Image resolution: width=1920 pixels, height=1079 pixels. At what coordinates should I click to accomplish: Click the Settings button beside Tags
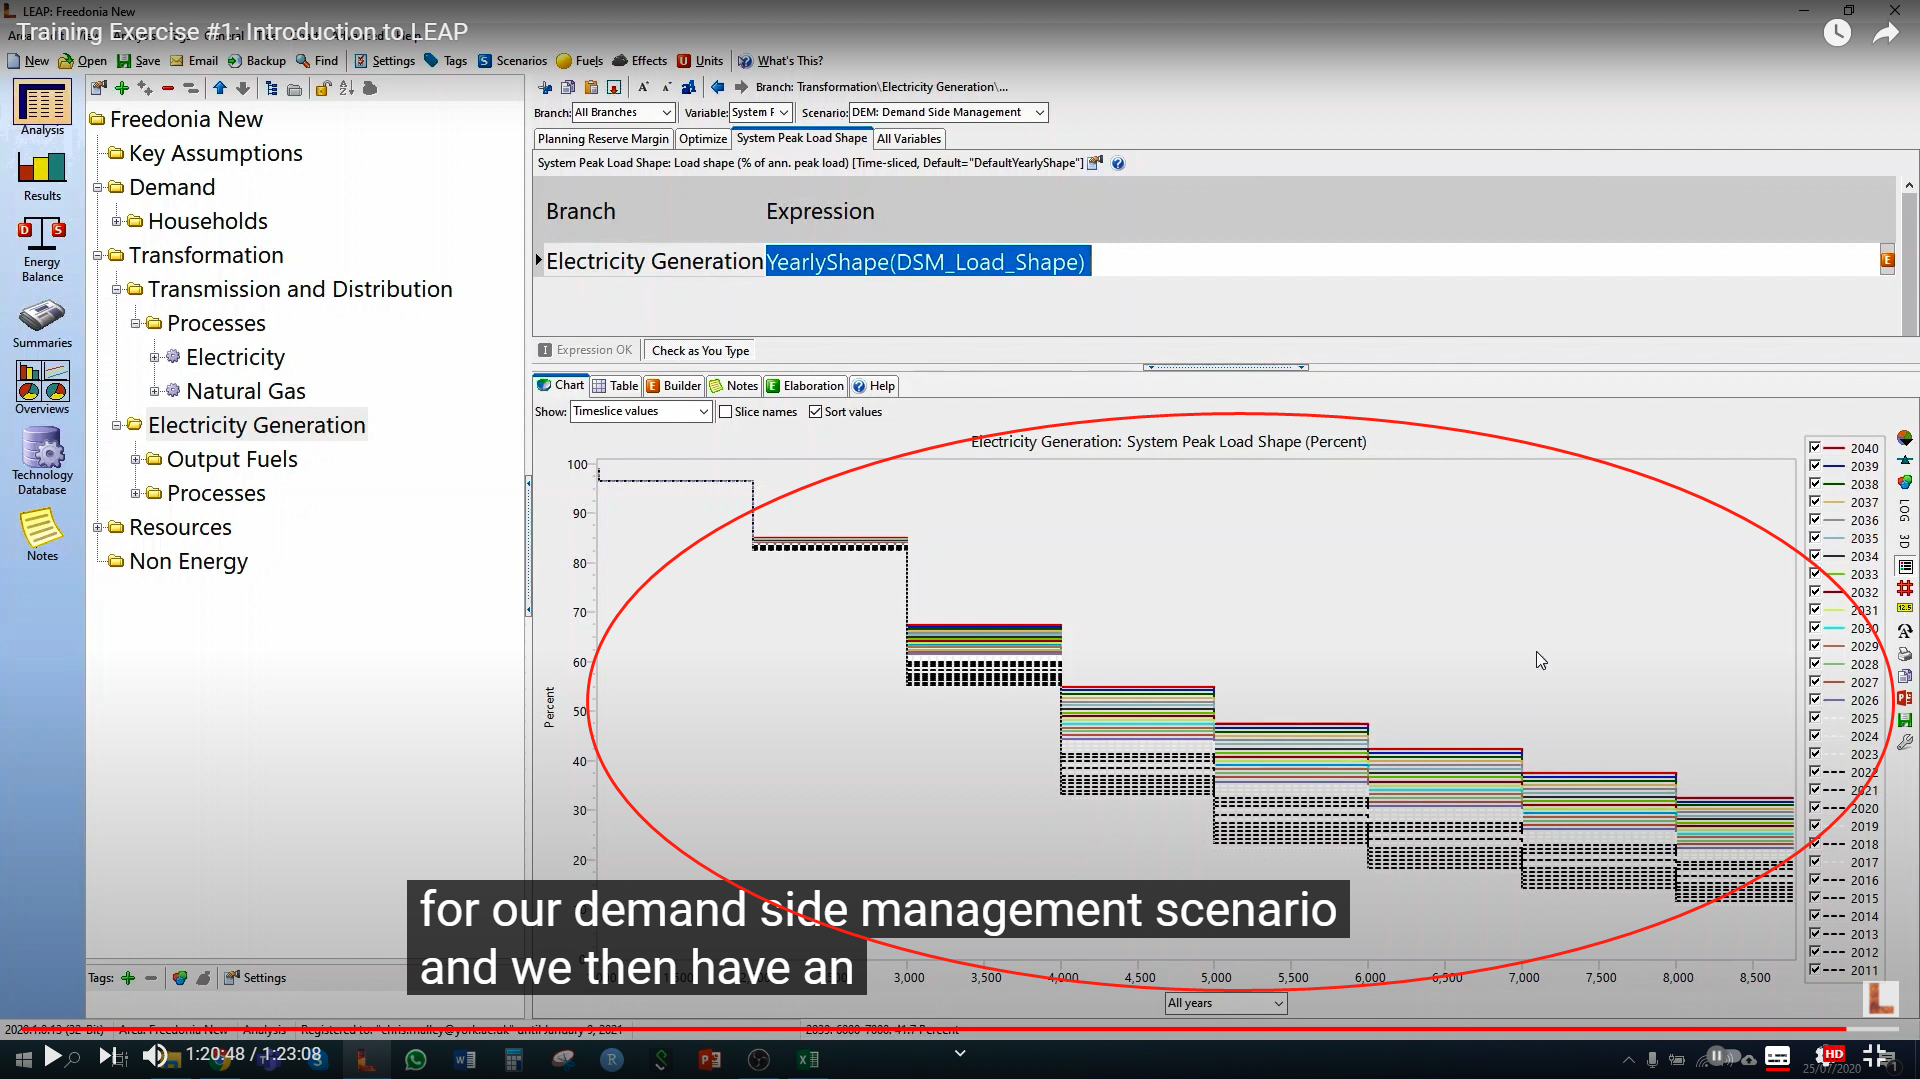(255, 978)
